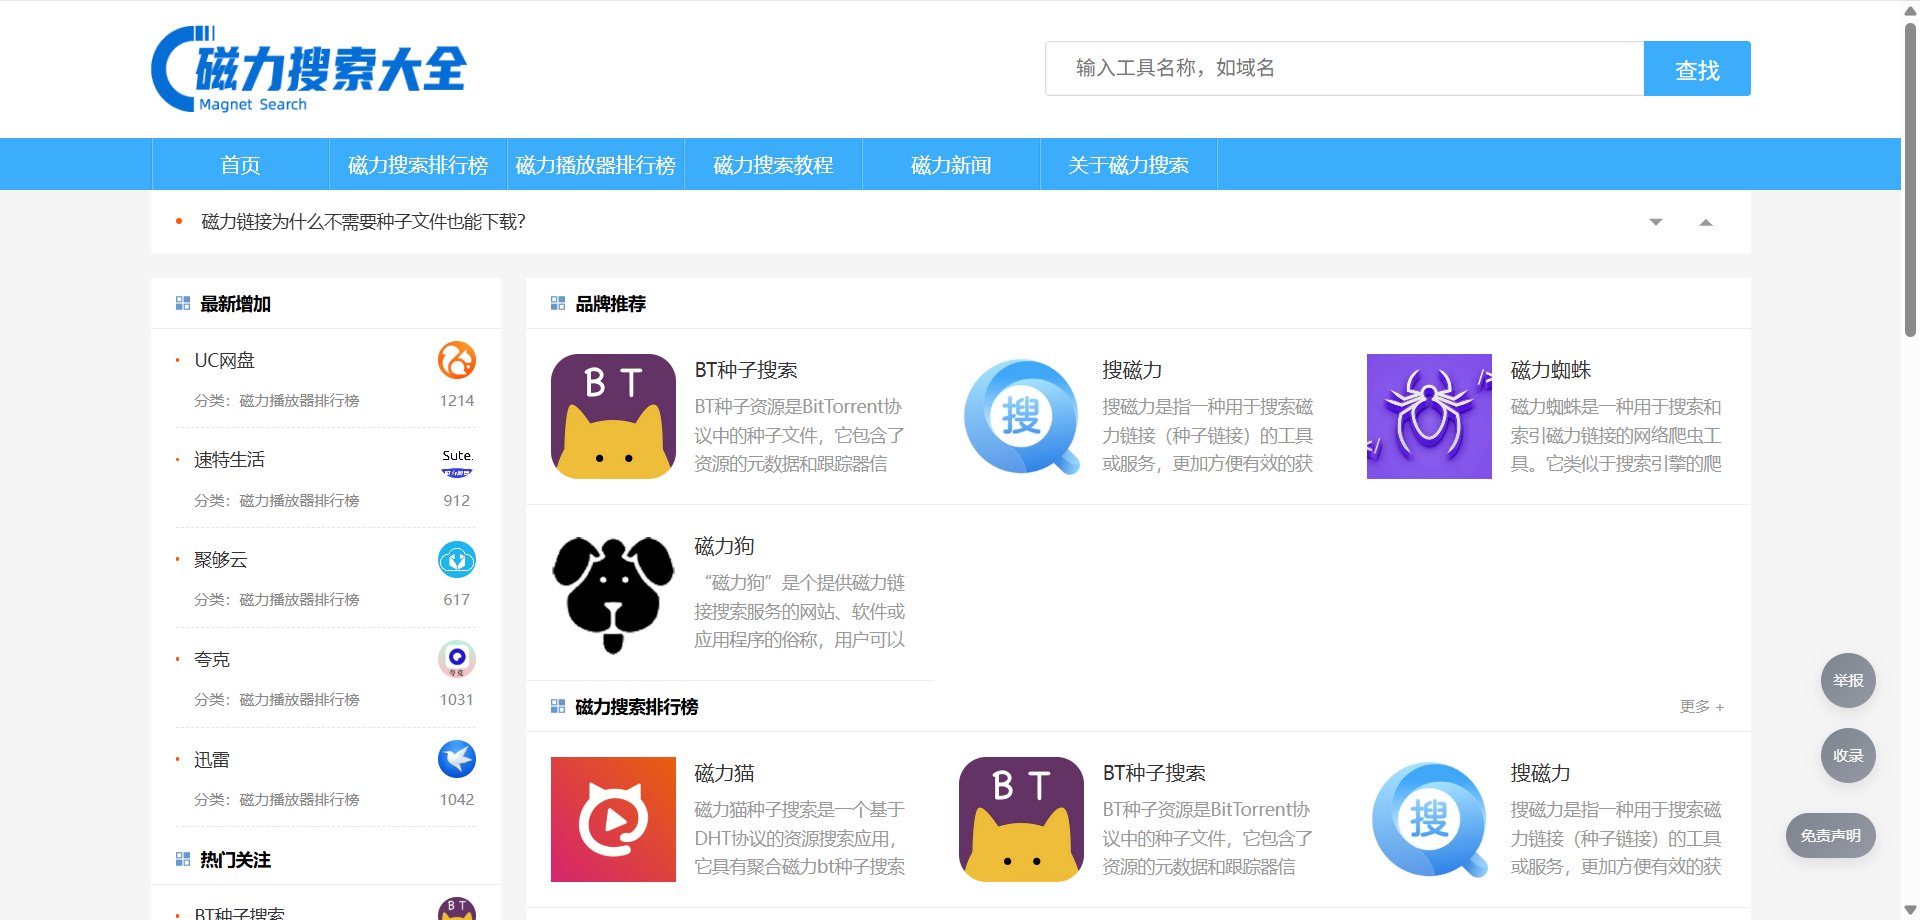Click the 最新增加 section heading

click(x=235, y=303)
